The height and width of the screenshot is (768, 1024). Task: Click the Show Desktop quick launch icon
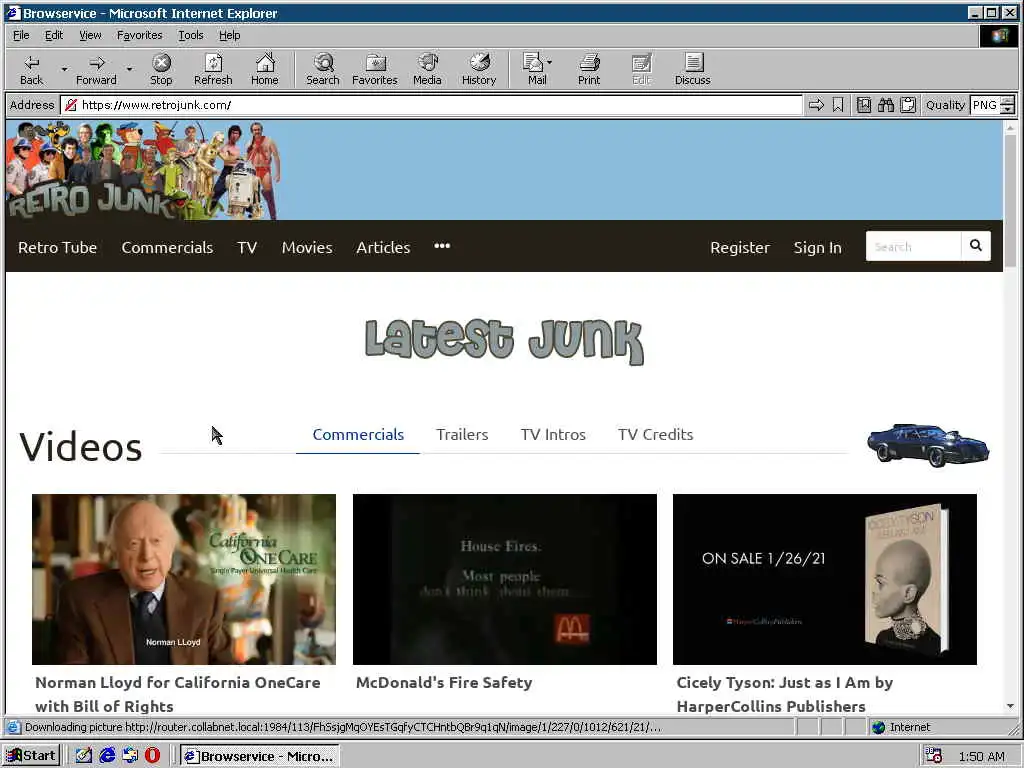[x=84, y=756]
